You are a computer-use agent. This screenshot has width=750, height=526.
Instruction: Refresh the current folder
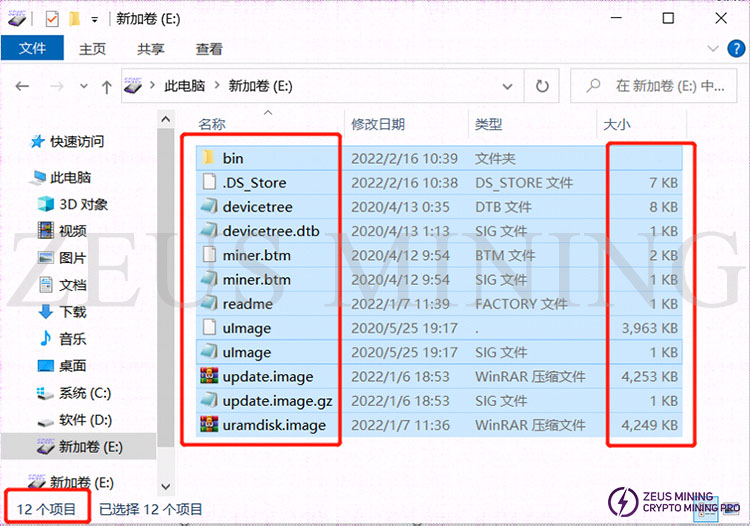pos(542,87)
